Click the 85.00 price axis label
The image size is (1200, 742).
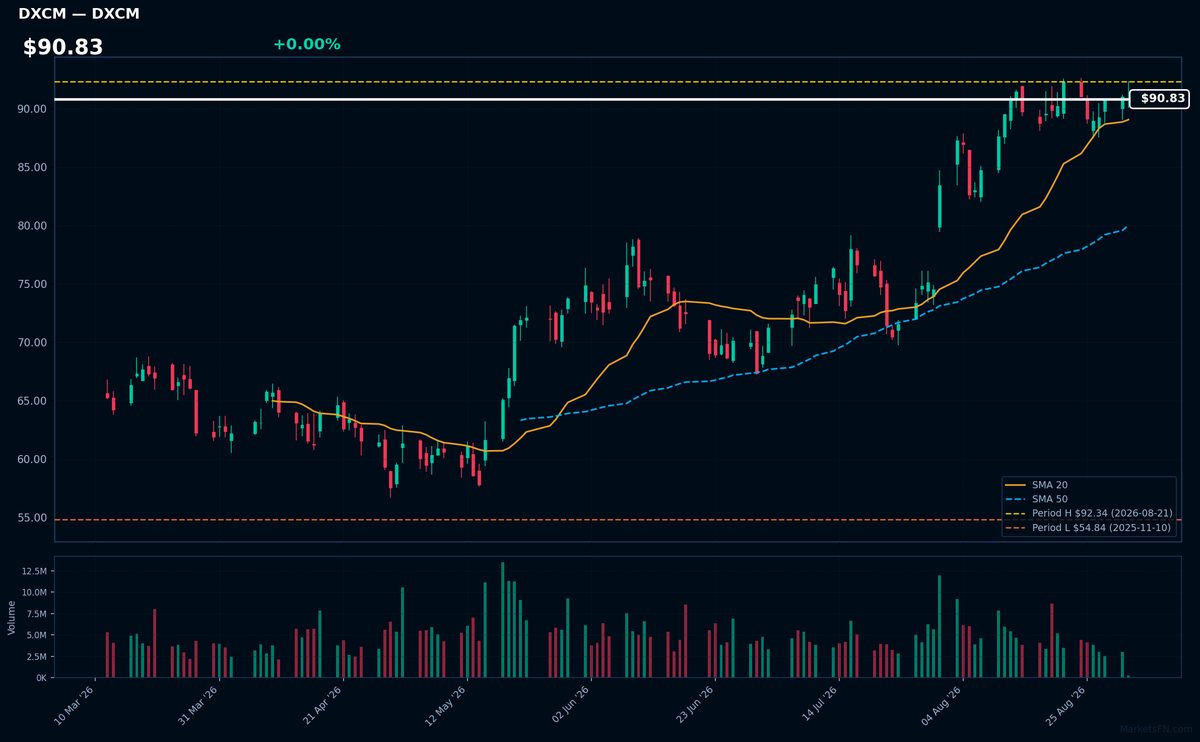click(x=33, y=167)
